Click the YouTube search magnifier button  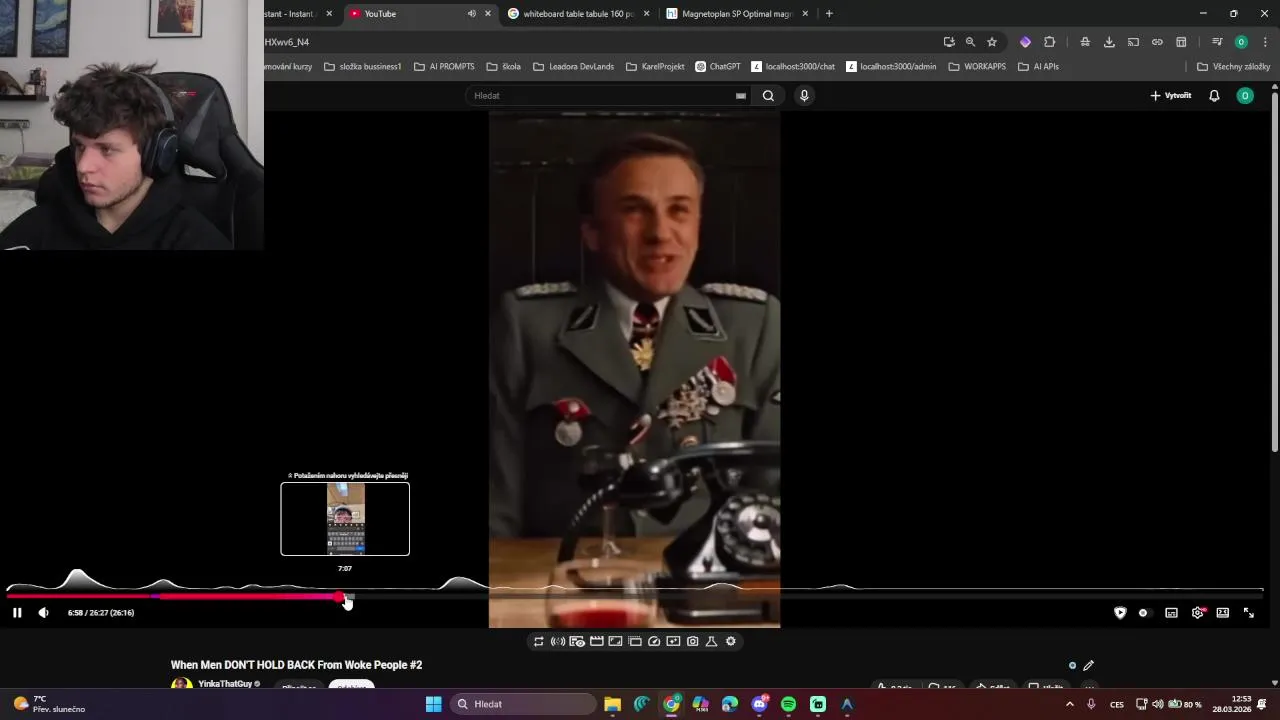click(768, 96)
